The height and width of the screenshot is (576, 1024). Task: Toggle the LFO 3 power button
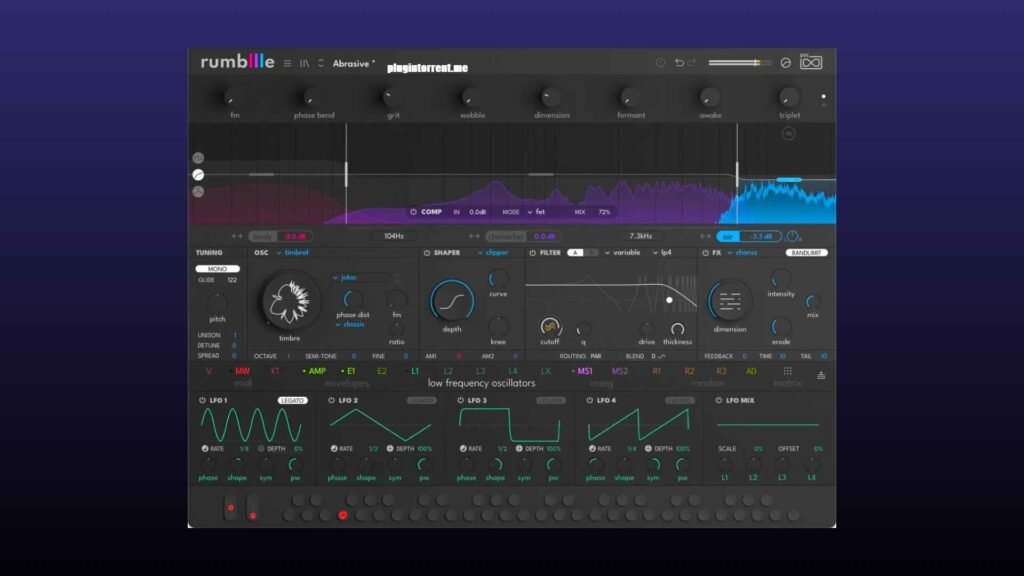[x=460, y=400]
